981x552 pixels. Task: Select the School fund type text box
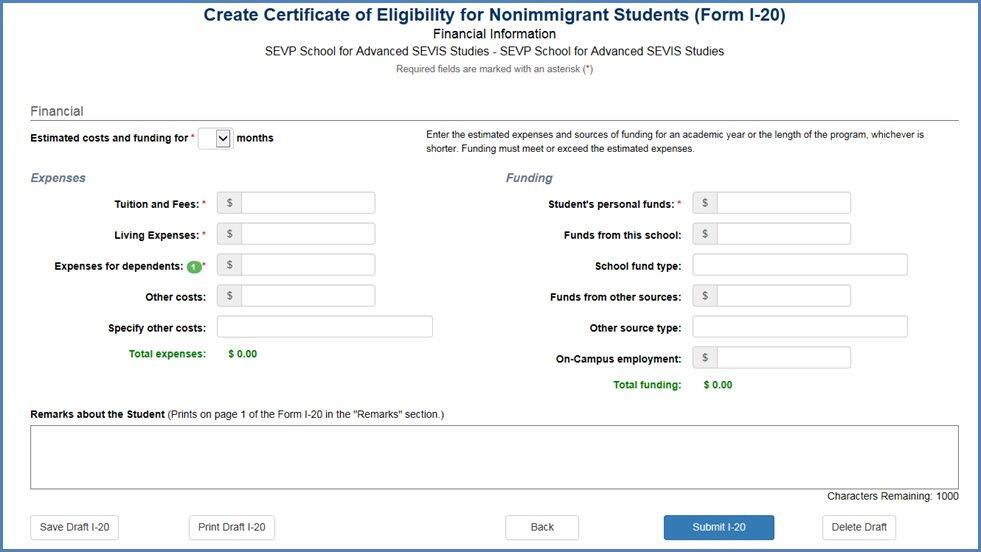click(800, 265)
